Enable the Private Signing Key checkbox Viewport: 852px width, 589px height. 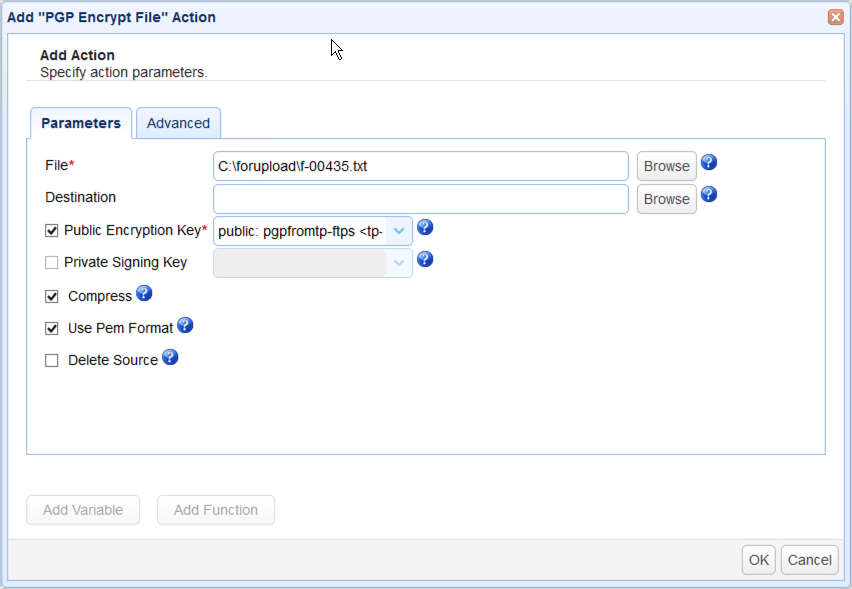(52, 263)
